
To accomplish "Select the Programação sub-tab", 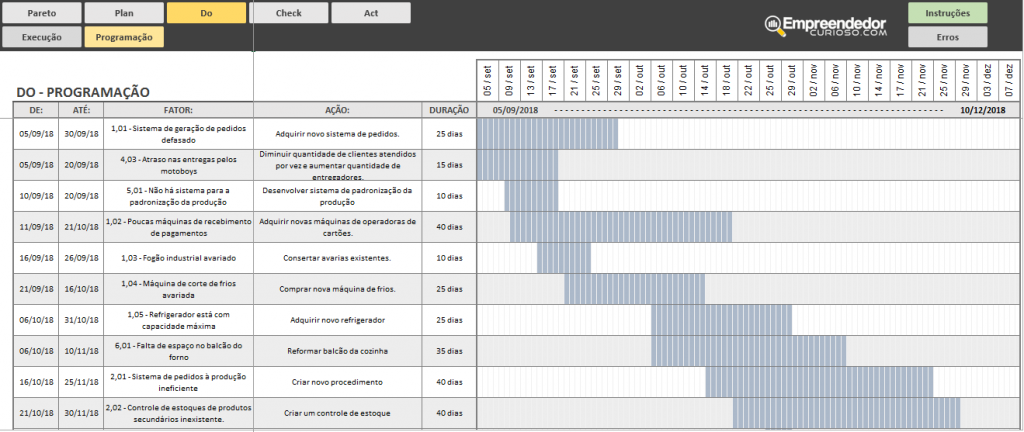I will click(x=124, y=37).
